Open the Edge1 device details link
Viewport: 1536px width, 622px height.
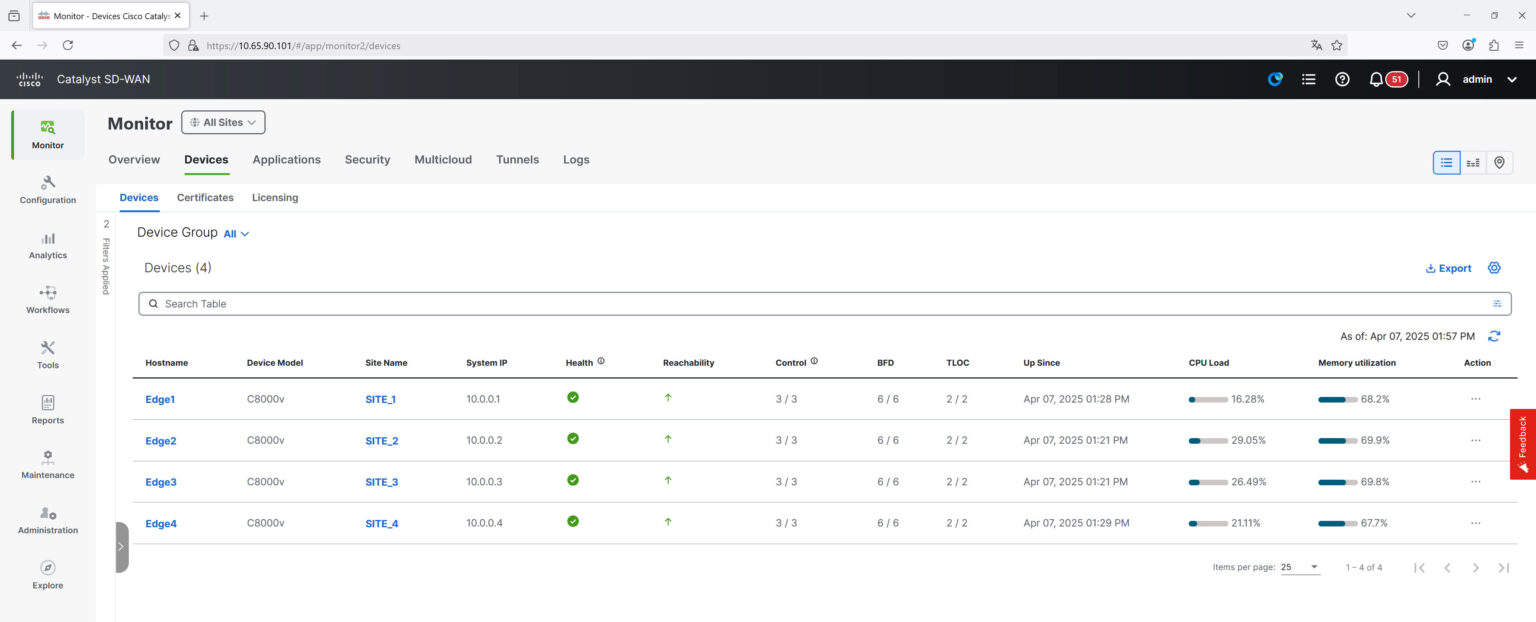tap(160, 398)
